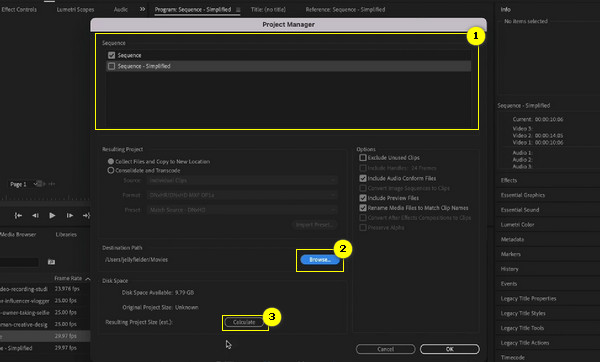Uncheck the Sequence checkbox in the list
This screenshot has height=362, width=600.
(x=111, y=55)
